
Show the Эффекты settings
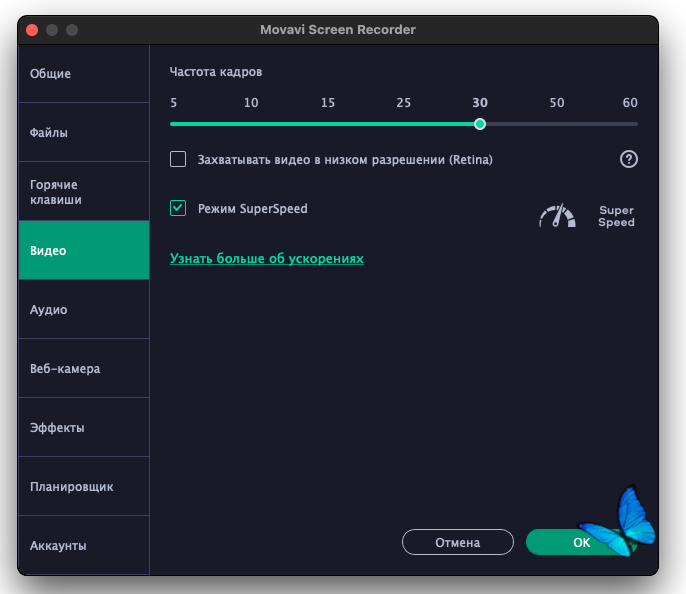click(x=84, y=427)
